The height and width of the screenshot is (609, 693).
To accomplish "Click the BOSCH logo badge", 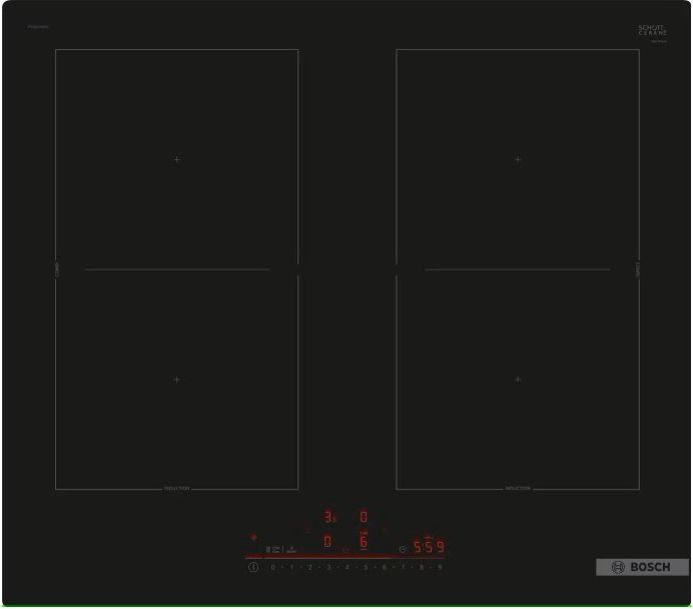I will [x=642, y=567].
